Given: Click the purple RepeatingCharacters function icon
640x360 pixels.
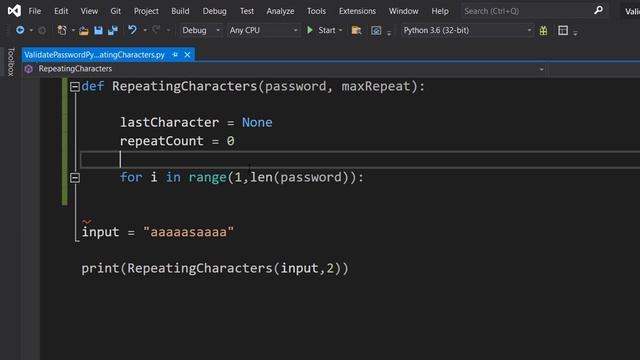Looking at the screenshot, I should tap(29, 69).
